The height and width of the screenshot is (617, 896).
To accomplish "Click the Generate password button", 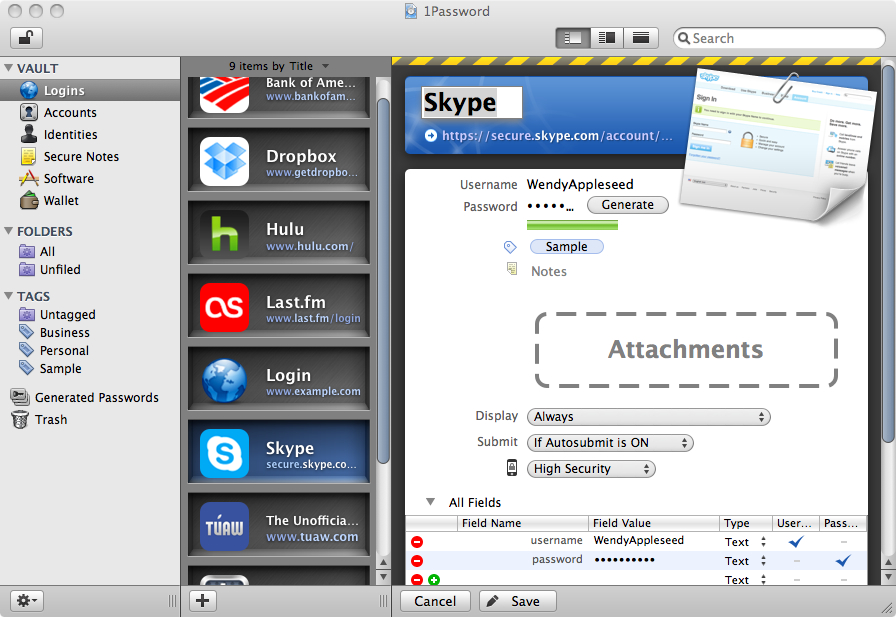I will tap(628, 204).
